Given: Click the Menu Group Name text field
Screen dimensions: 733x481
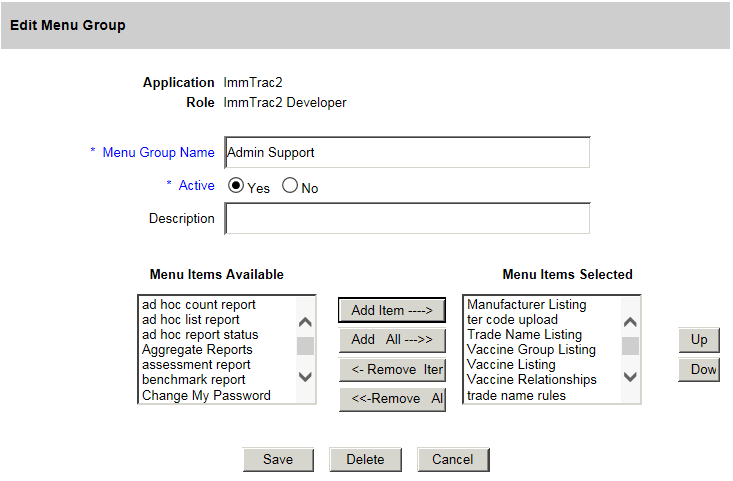Looking at the screenshot, I should click(407, 152).
